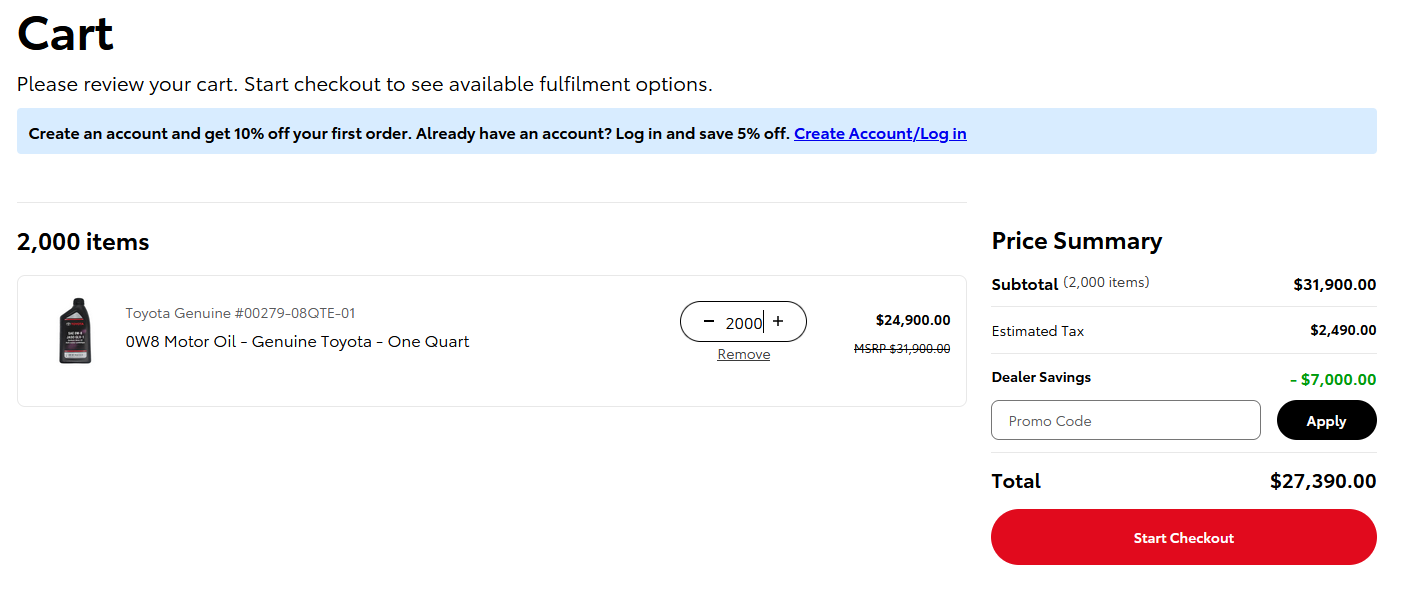Click the Dealer Savings label
The height and width of the screenshot is (593, 1401).
tap(1041, 377)
